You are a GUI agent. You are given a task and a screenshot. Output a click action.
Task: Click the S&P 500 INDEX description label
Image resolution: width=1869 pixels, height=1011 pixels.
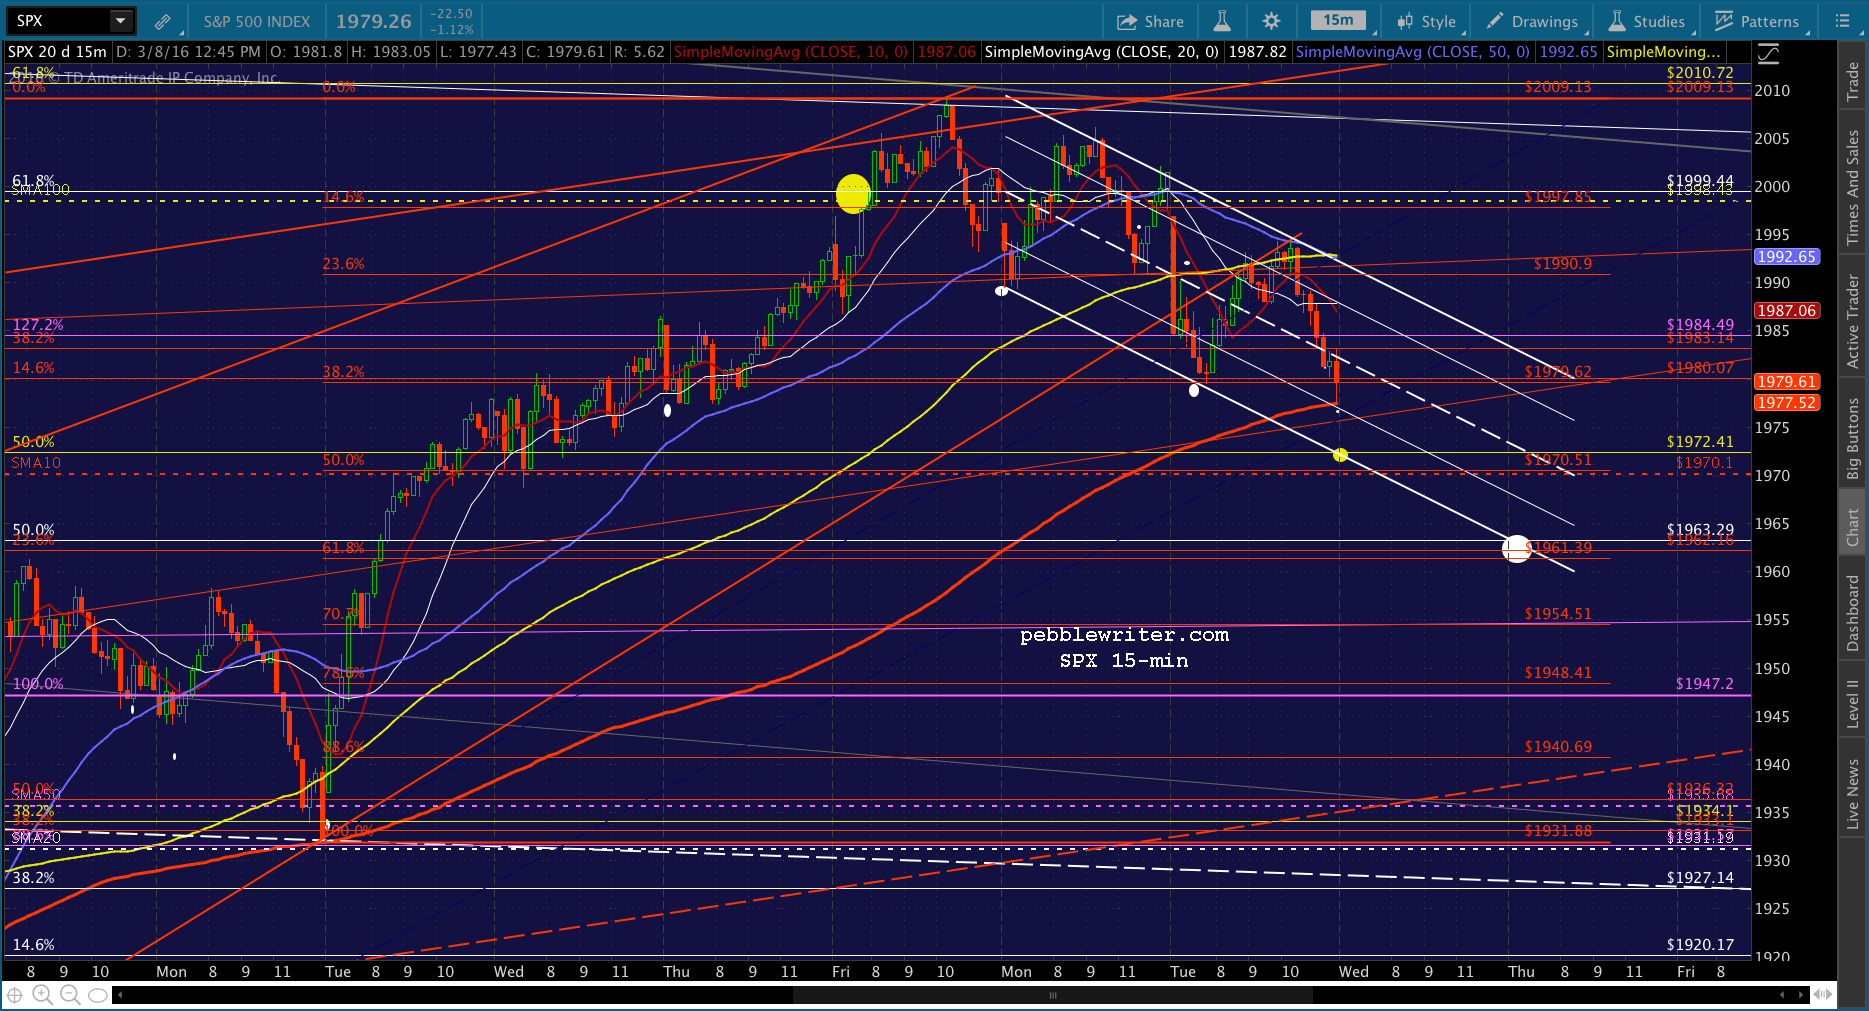pyautogui.click(x=257, y=21)
